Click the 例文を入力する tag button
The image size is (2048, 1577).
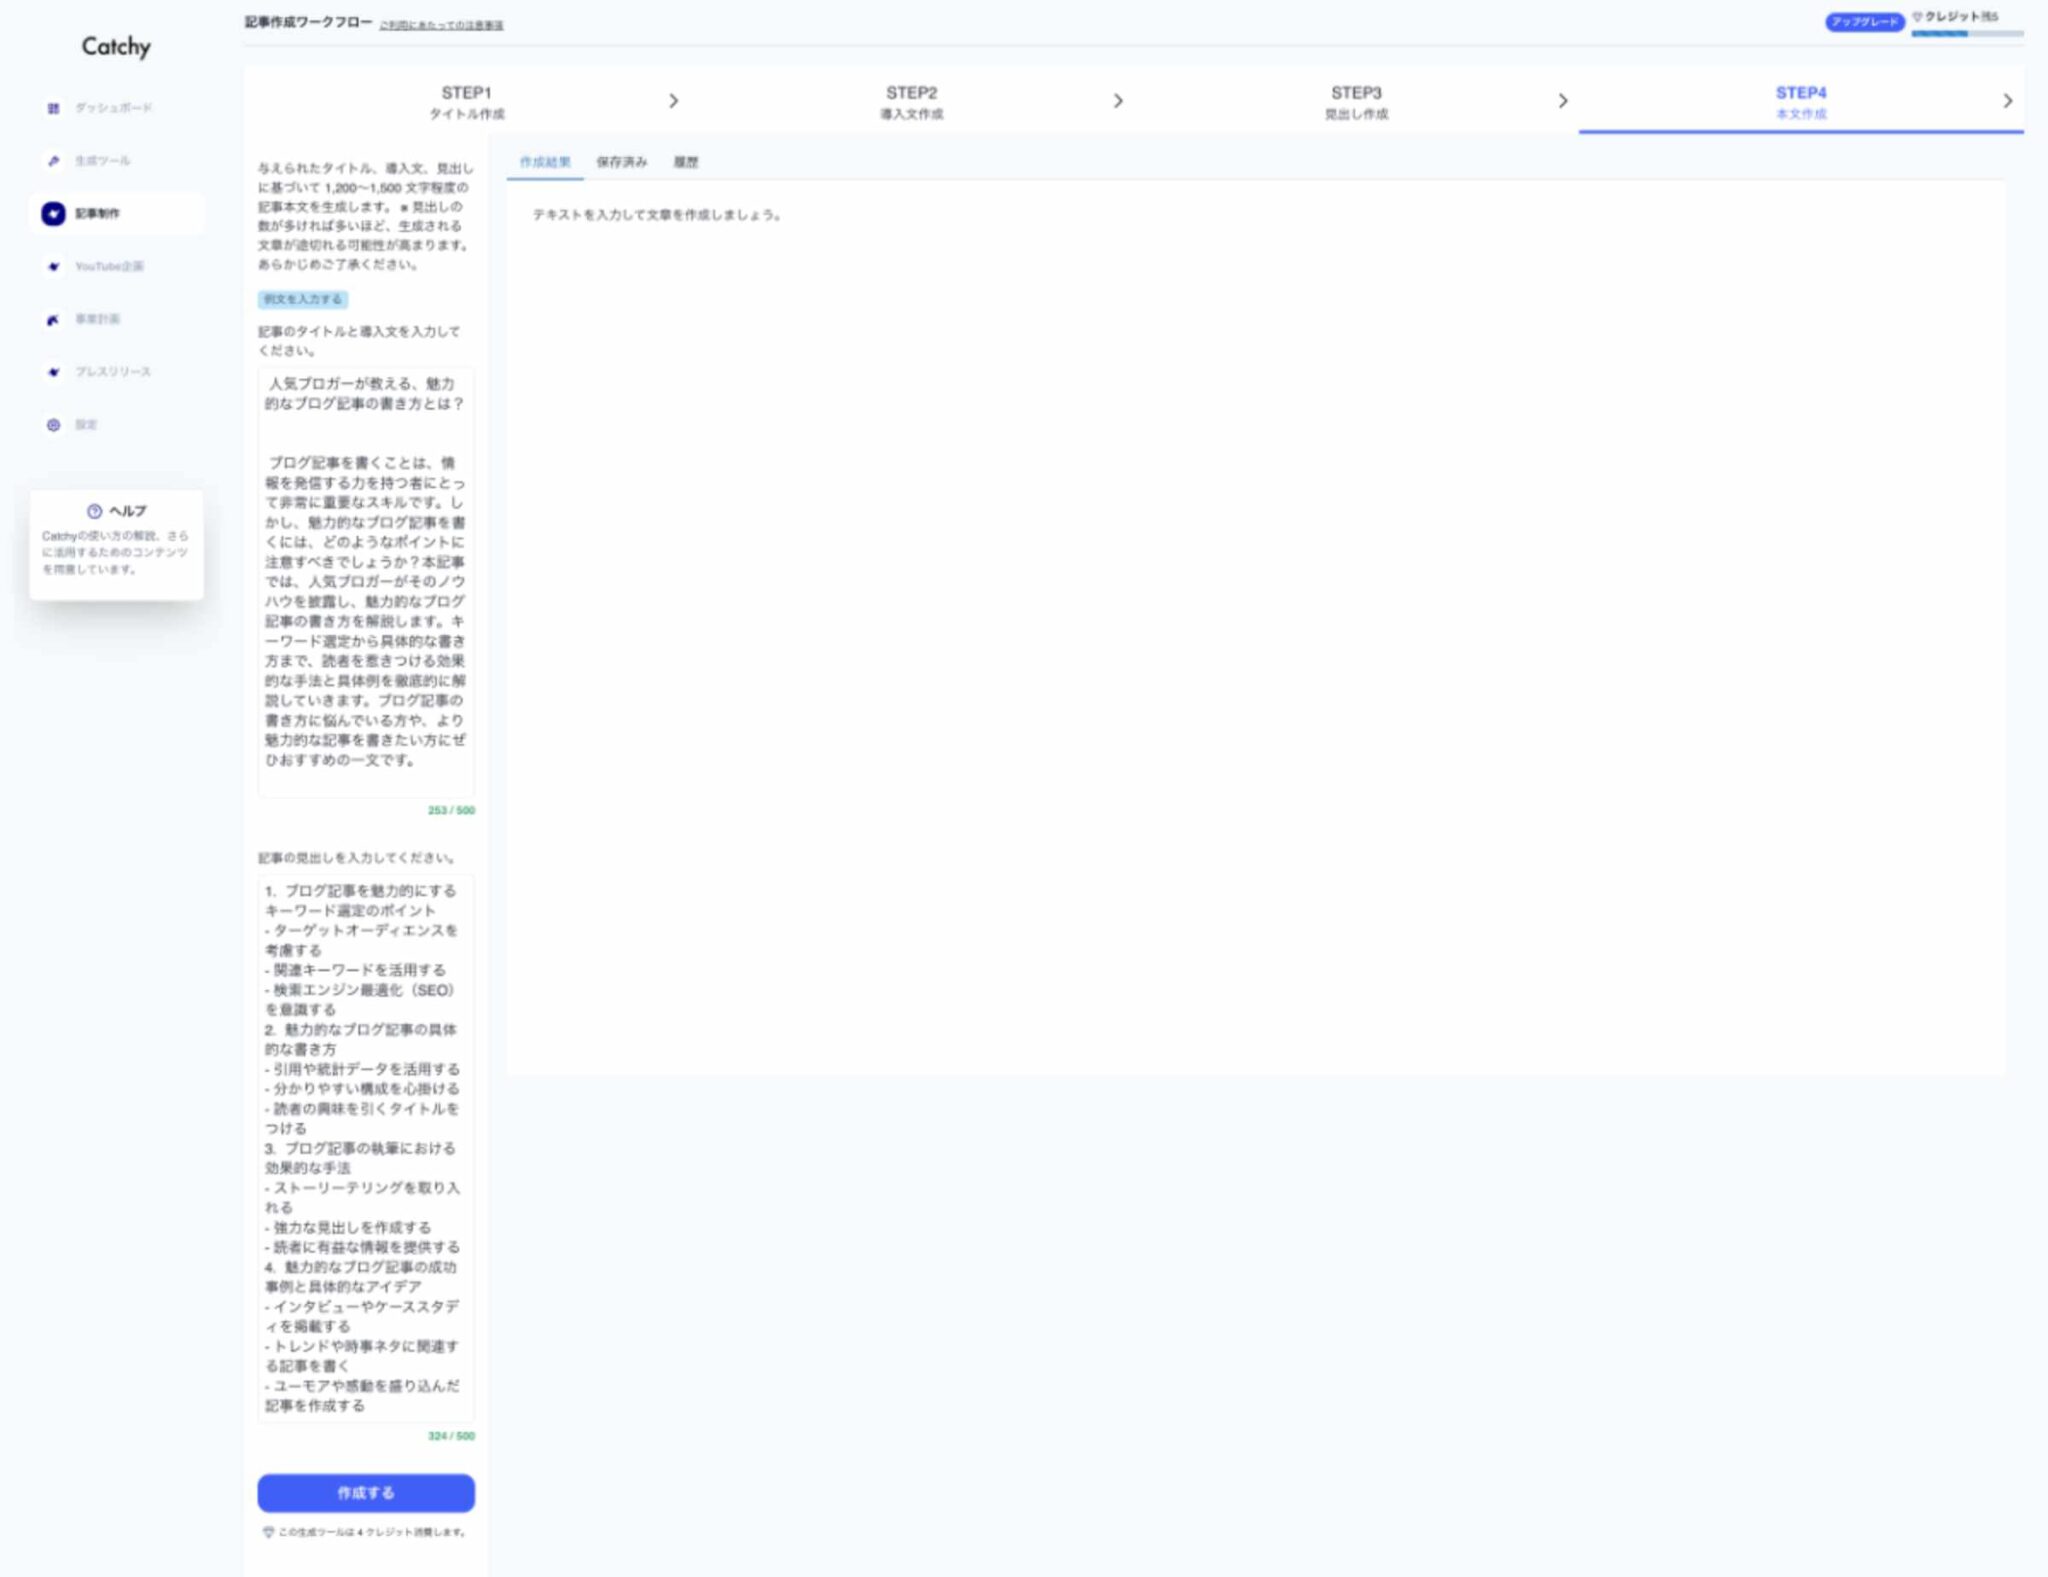302,299
